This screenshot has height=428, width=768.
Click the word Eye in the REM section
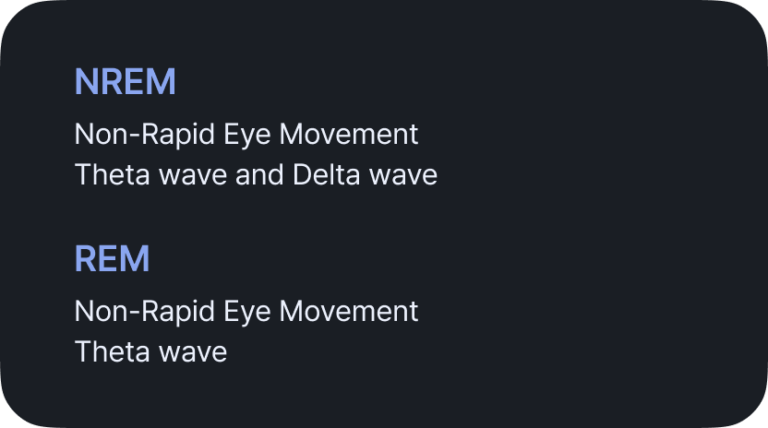247,312
